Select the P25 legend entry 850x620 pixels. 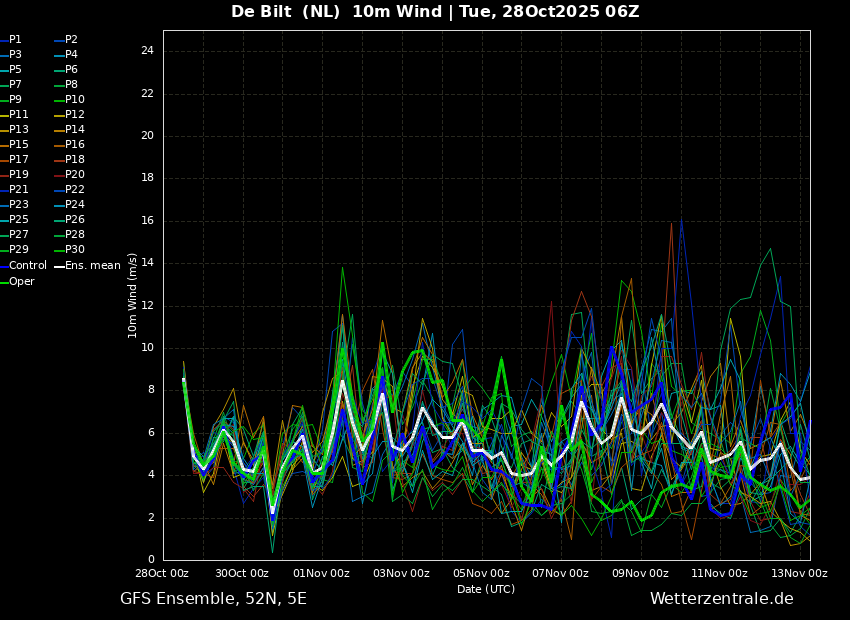tap(15, 219)
